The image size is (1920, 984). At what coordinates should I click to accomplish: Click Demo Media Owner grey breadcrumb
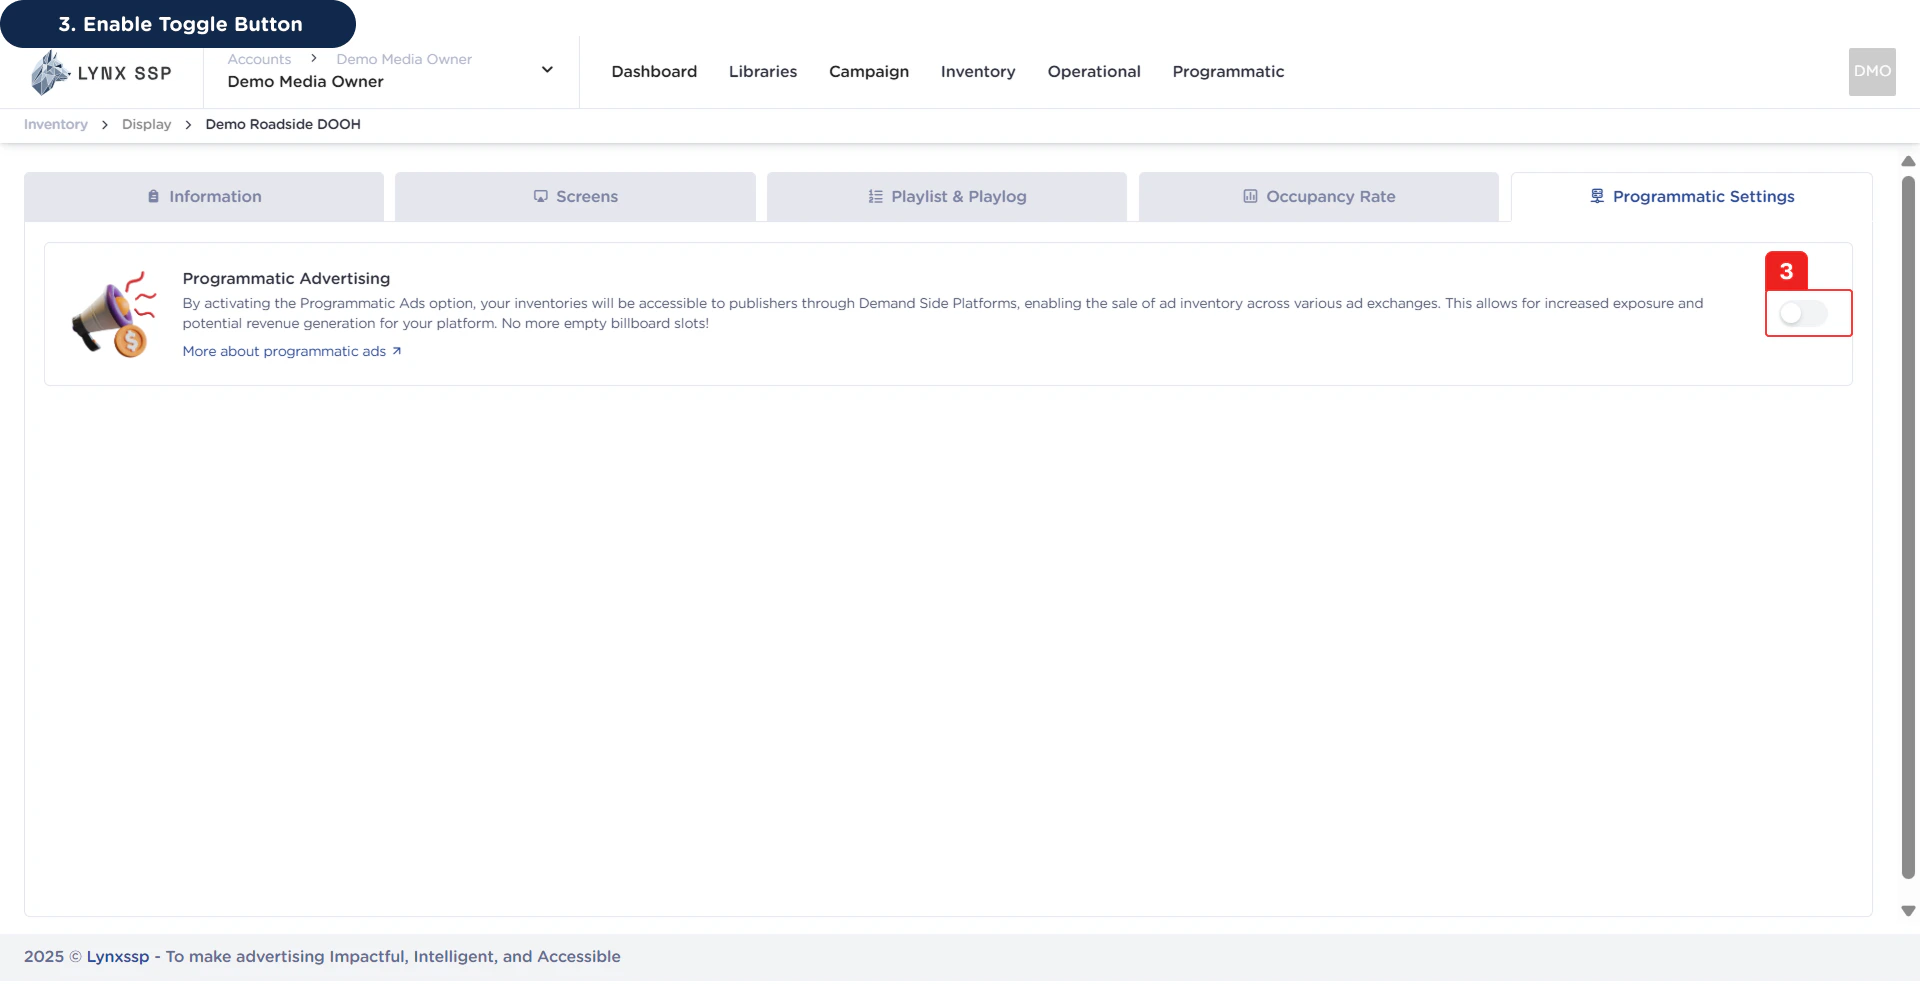click(x=404, y=60)
